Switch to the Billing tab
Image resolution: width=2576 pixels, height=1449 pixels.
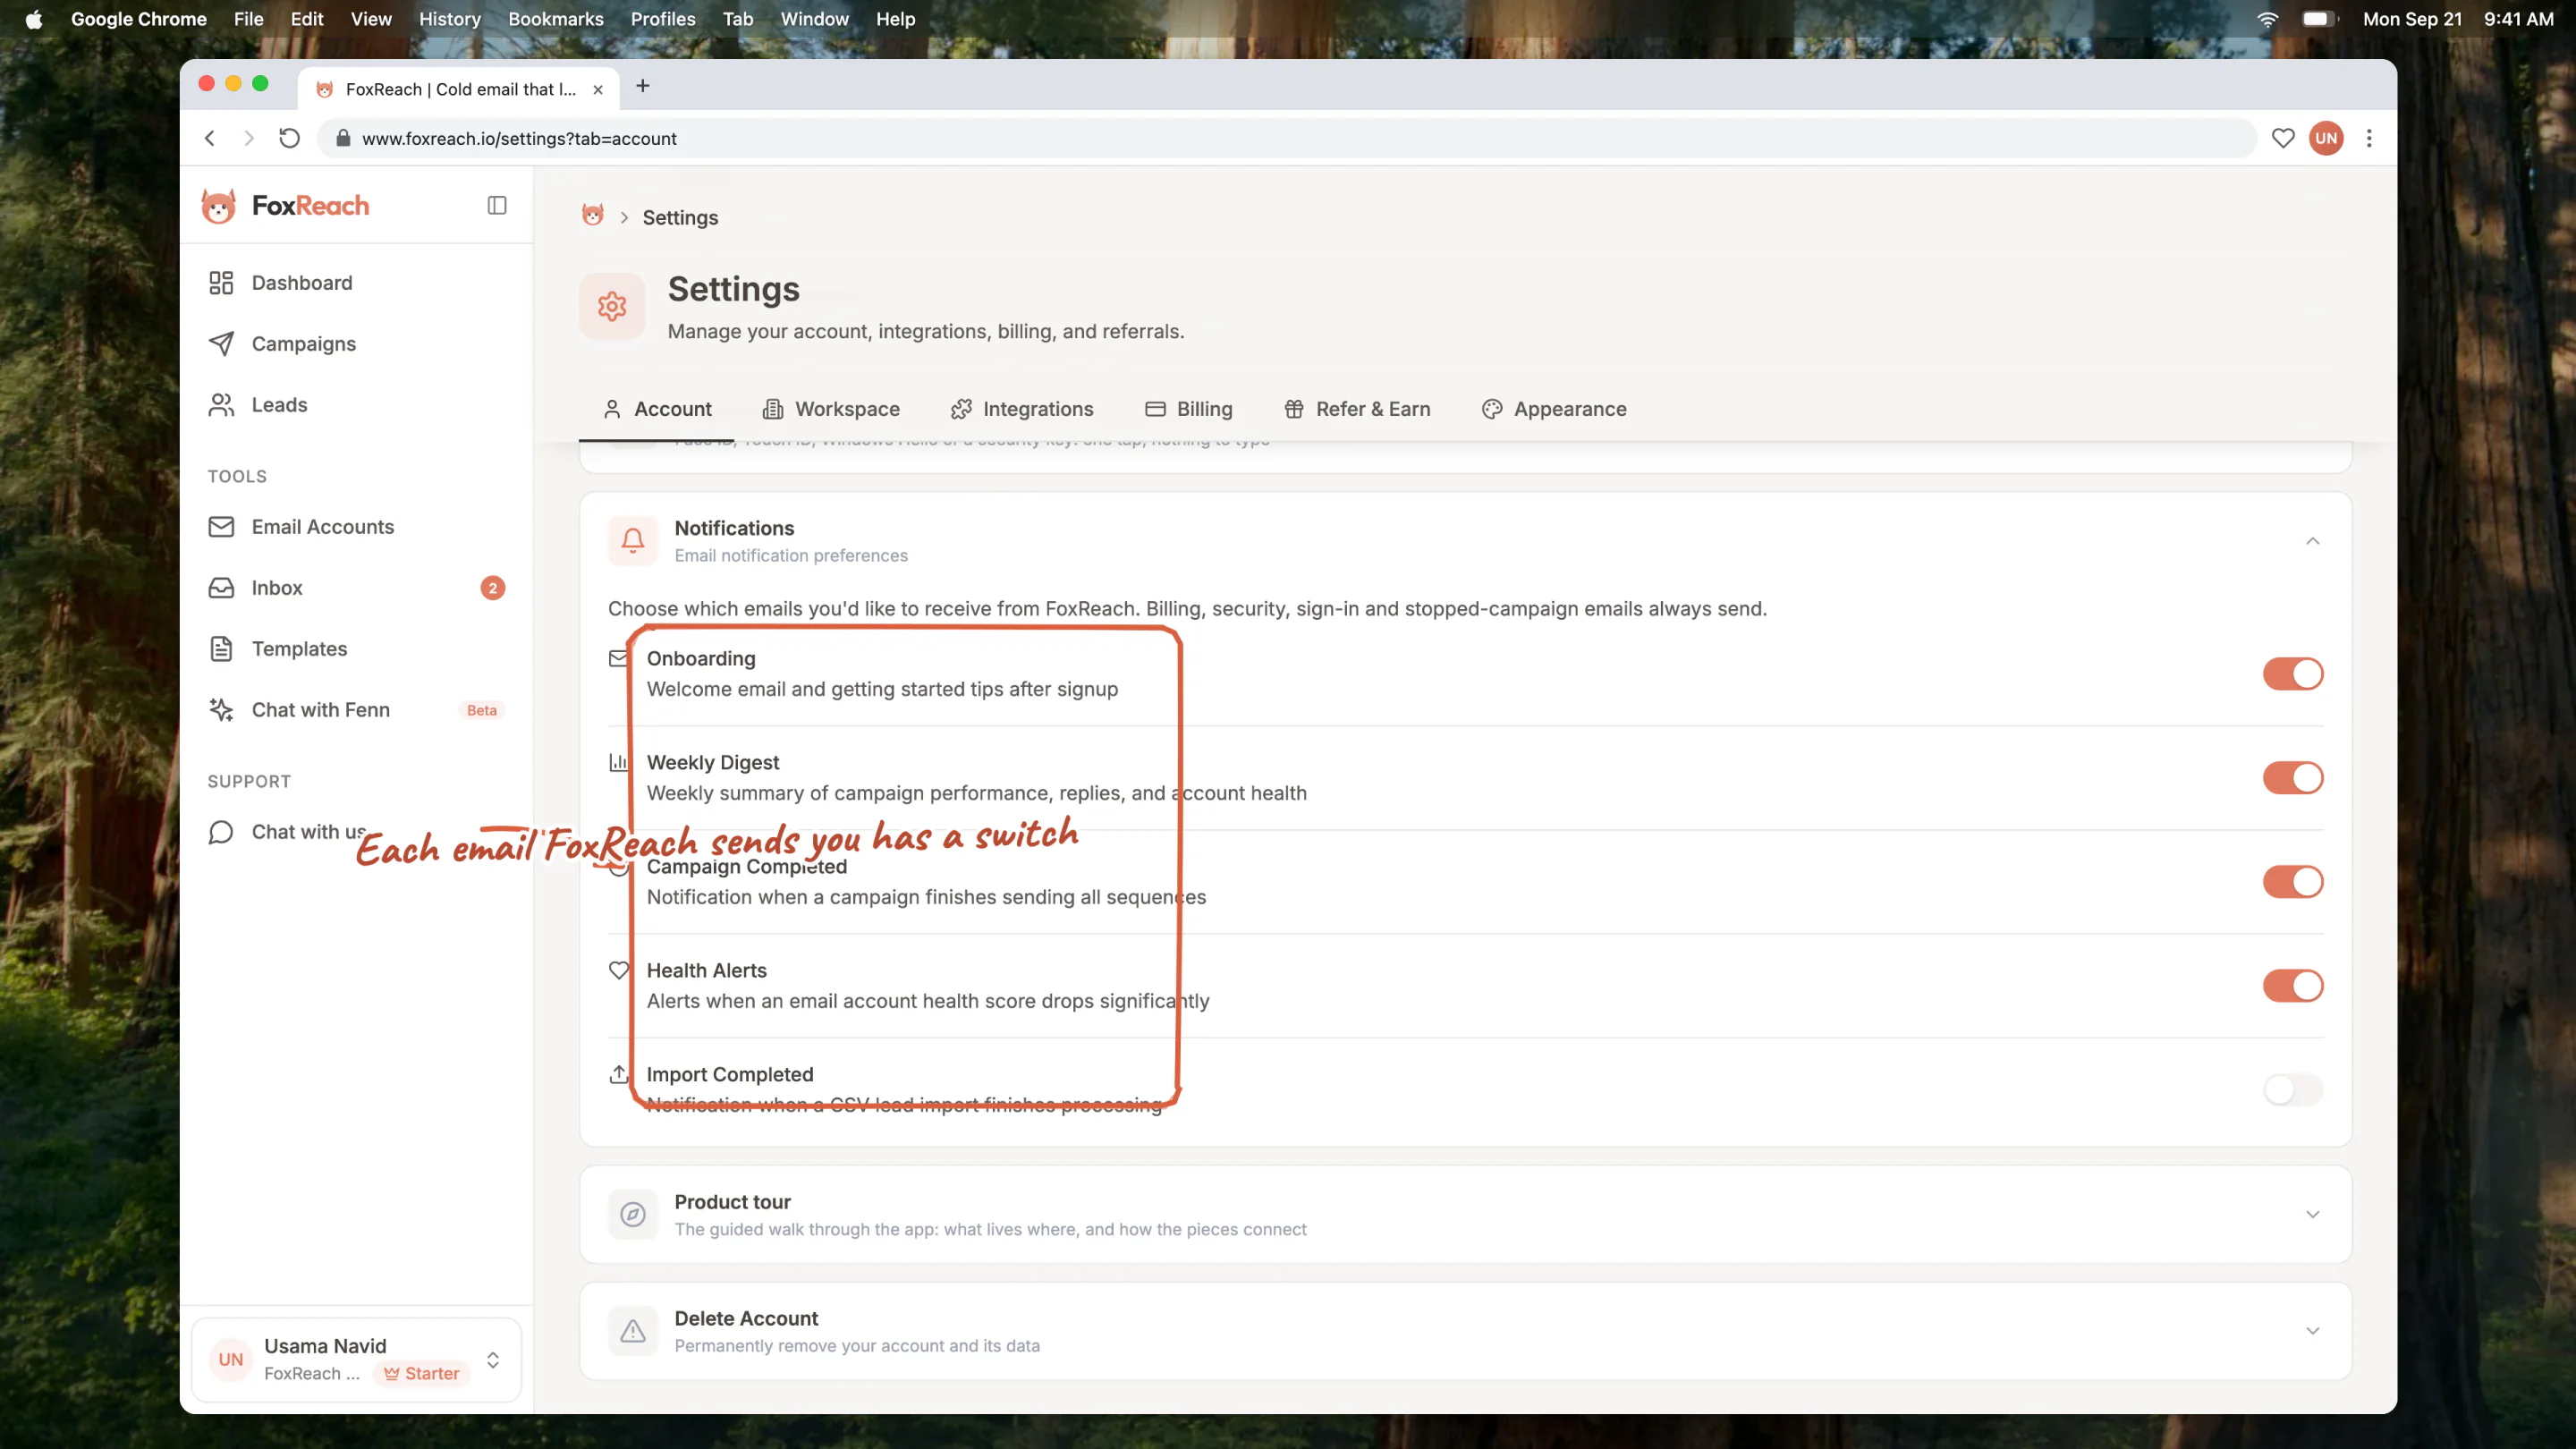click(1188, 409)
